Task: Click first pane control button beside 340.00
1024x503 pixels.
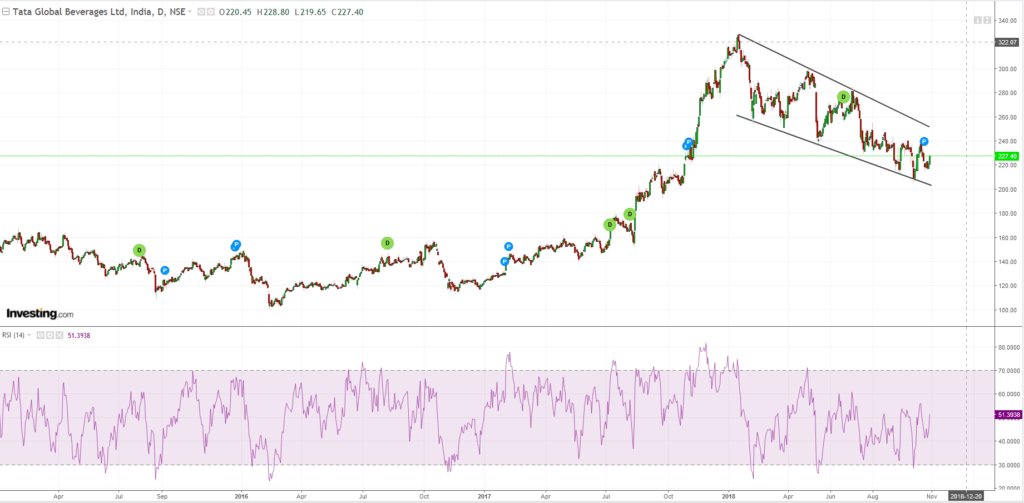Action: click(x=977, y=20)
